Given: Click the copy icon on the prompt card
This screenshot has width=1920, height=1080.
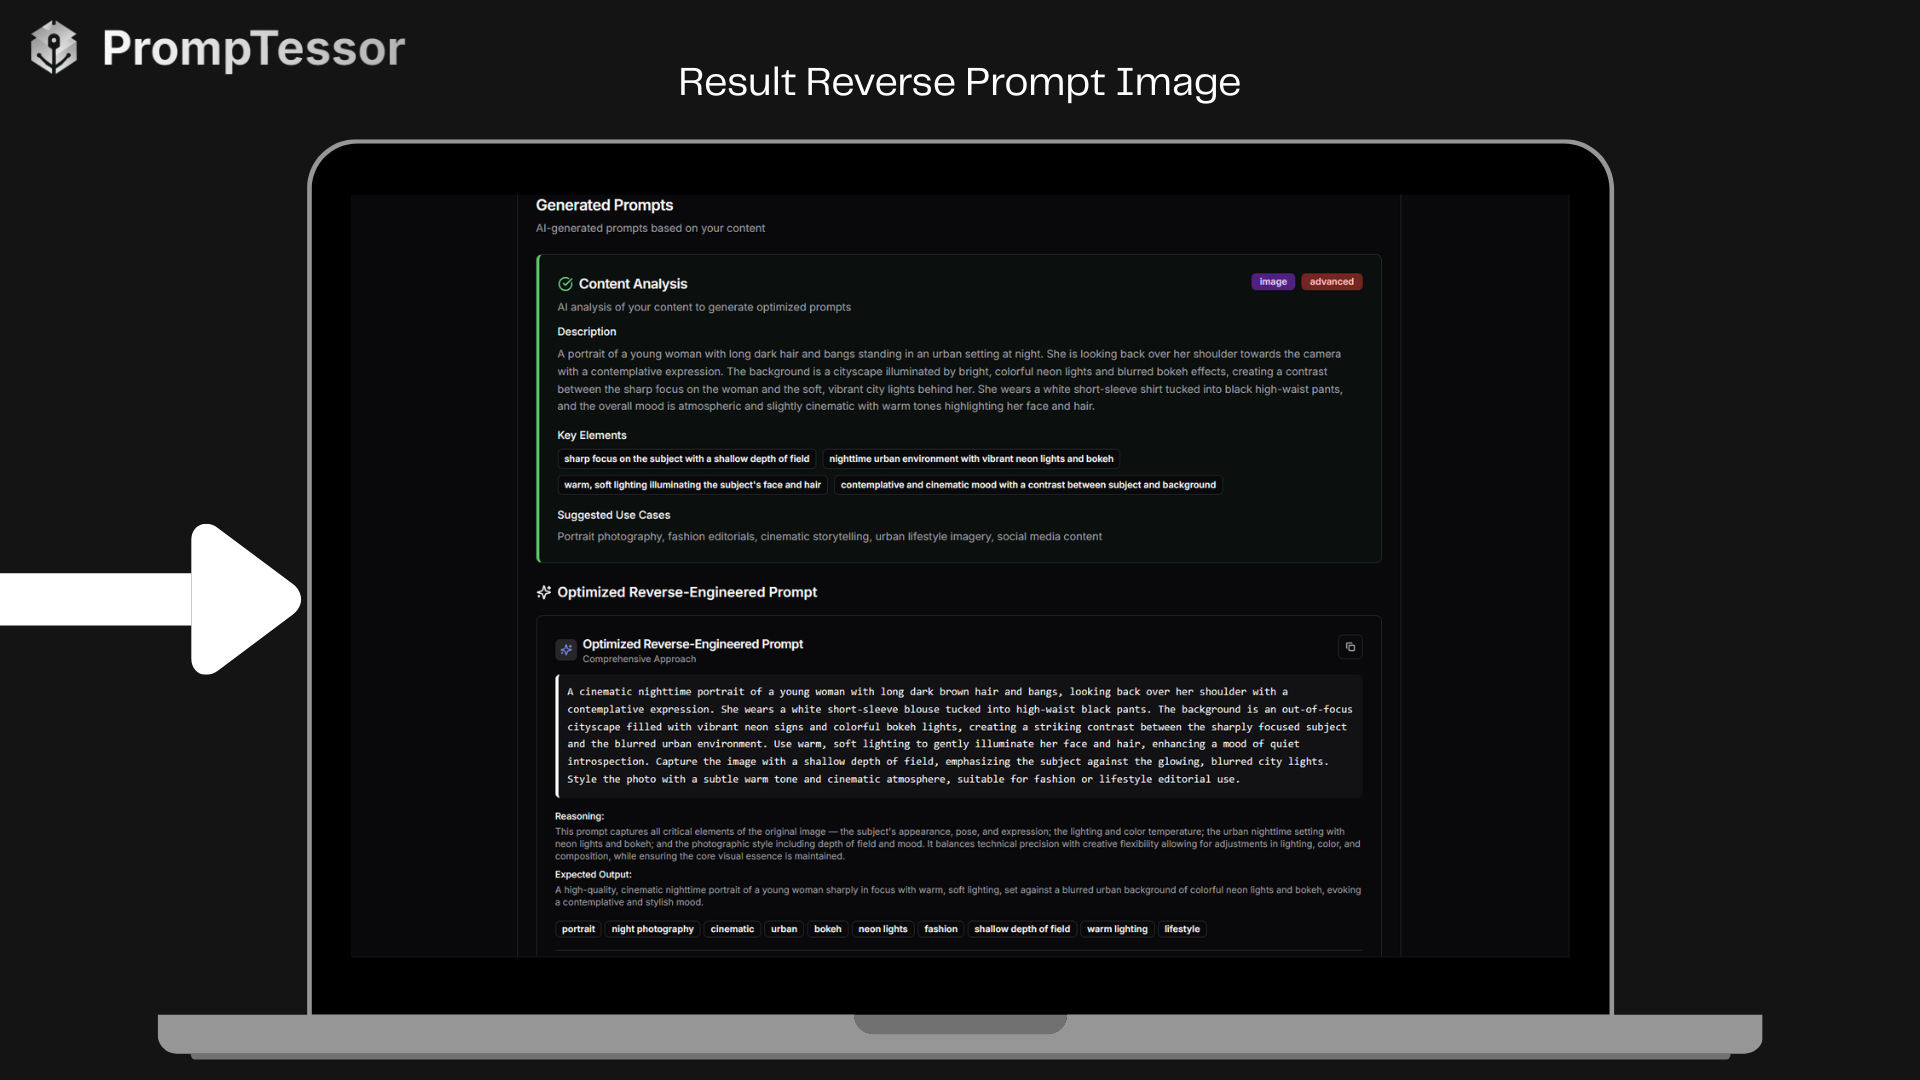Looking at the screenshot, I should coord(1350,647).
